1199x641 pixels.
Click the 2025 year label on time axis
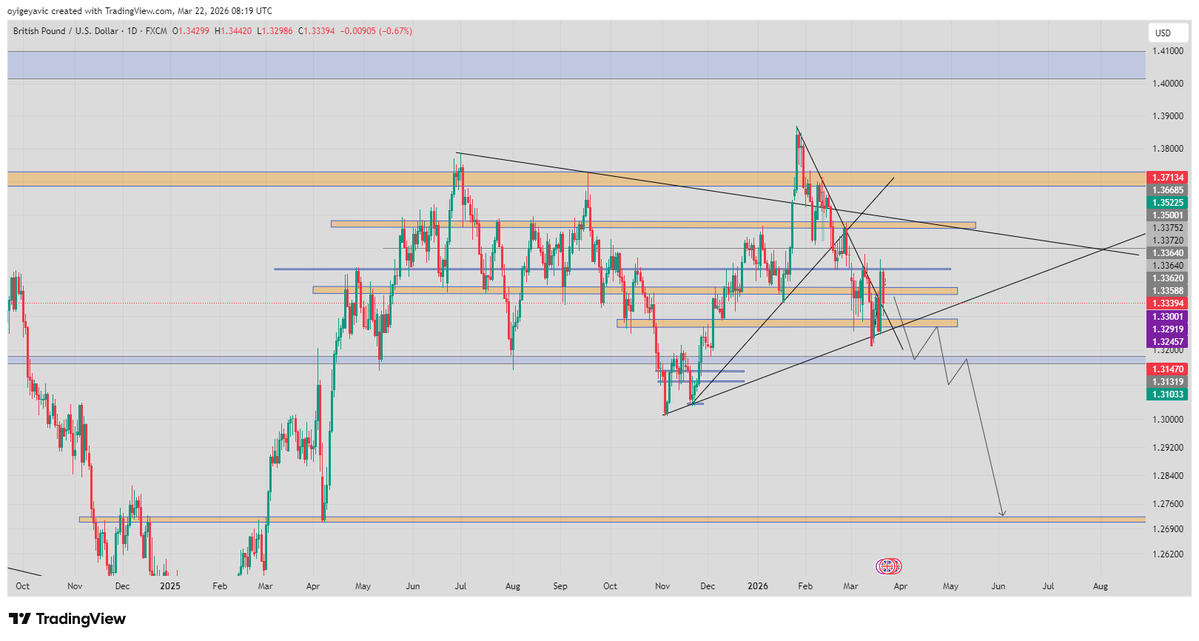click(170, 586)
